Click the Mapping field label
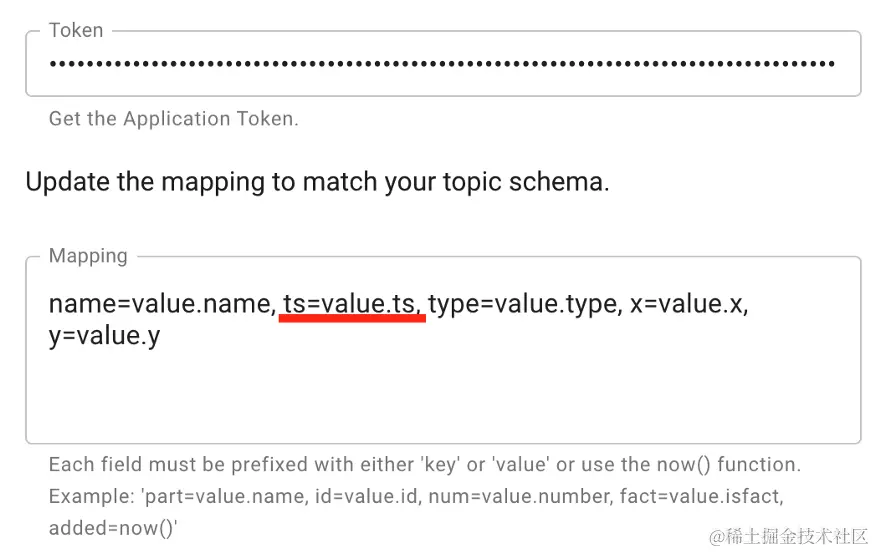This screenshot has width=875, height=553. coord(88,256)
